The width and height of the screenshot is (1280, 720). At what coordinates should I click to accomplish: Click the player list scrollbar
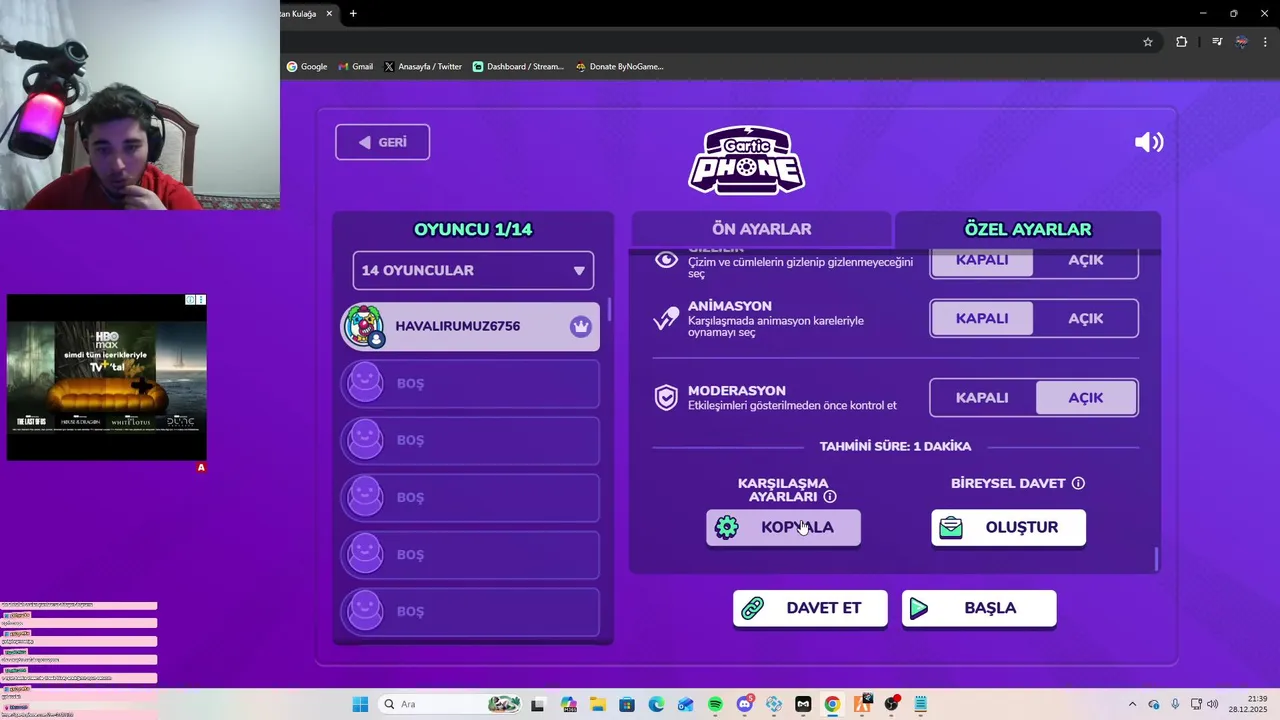coord(608,310)
